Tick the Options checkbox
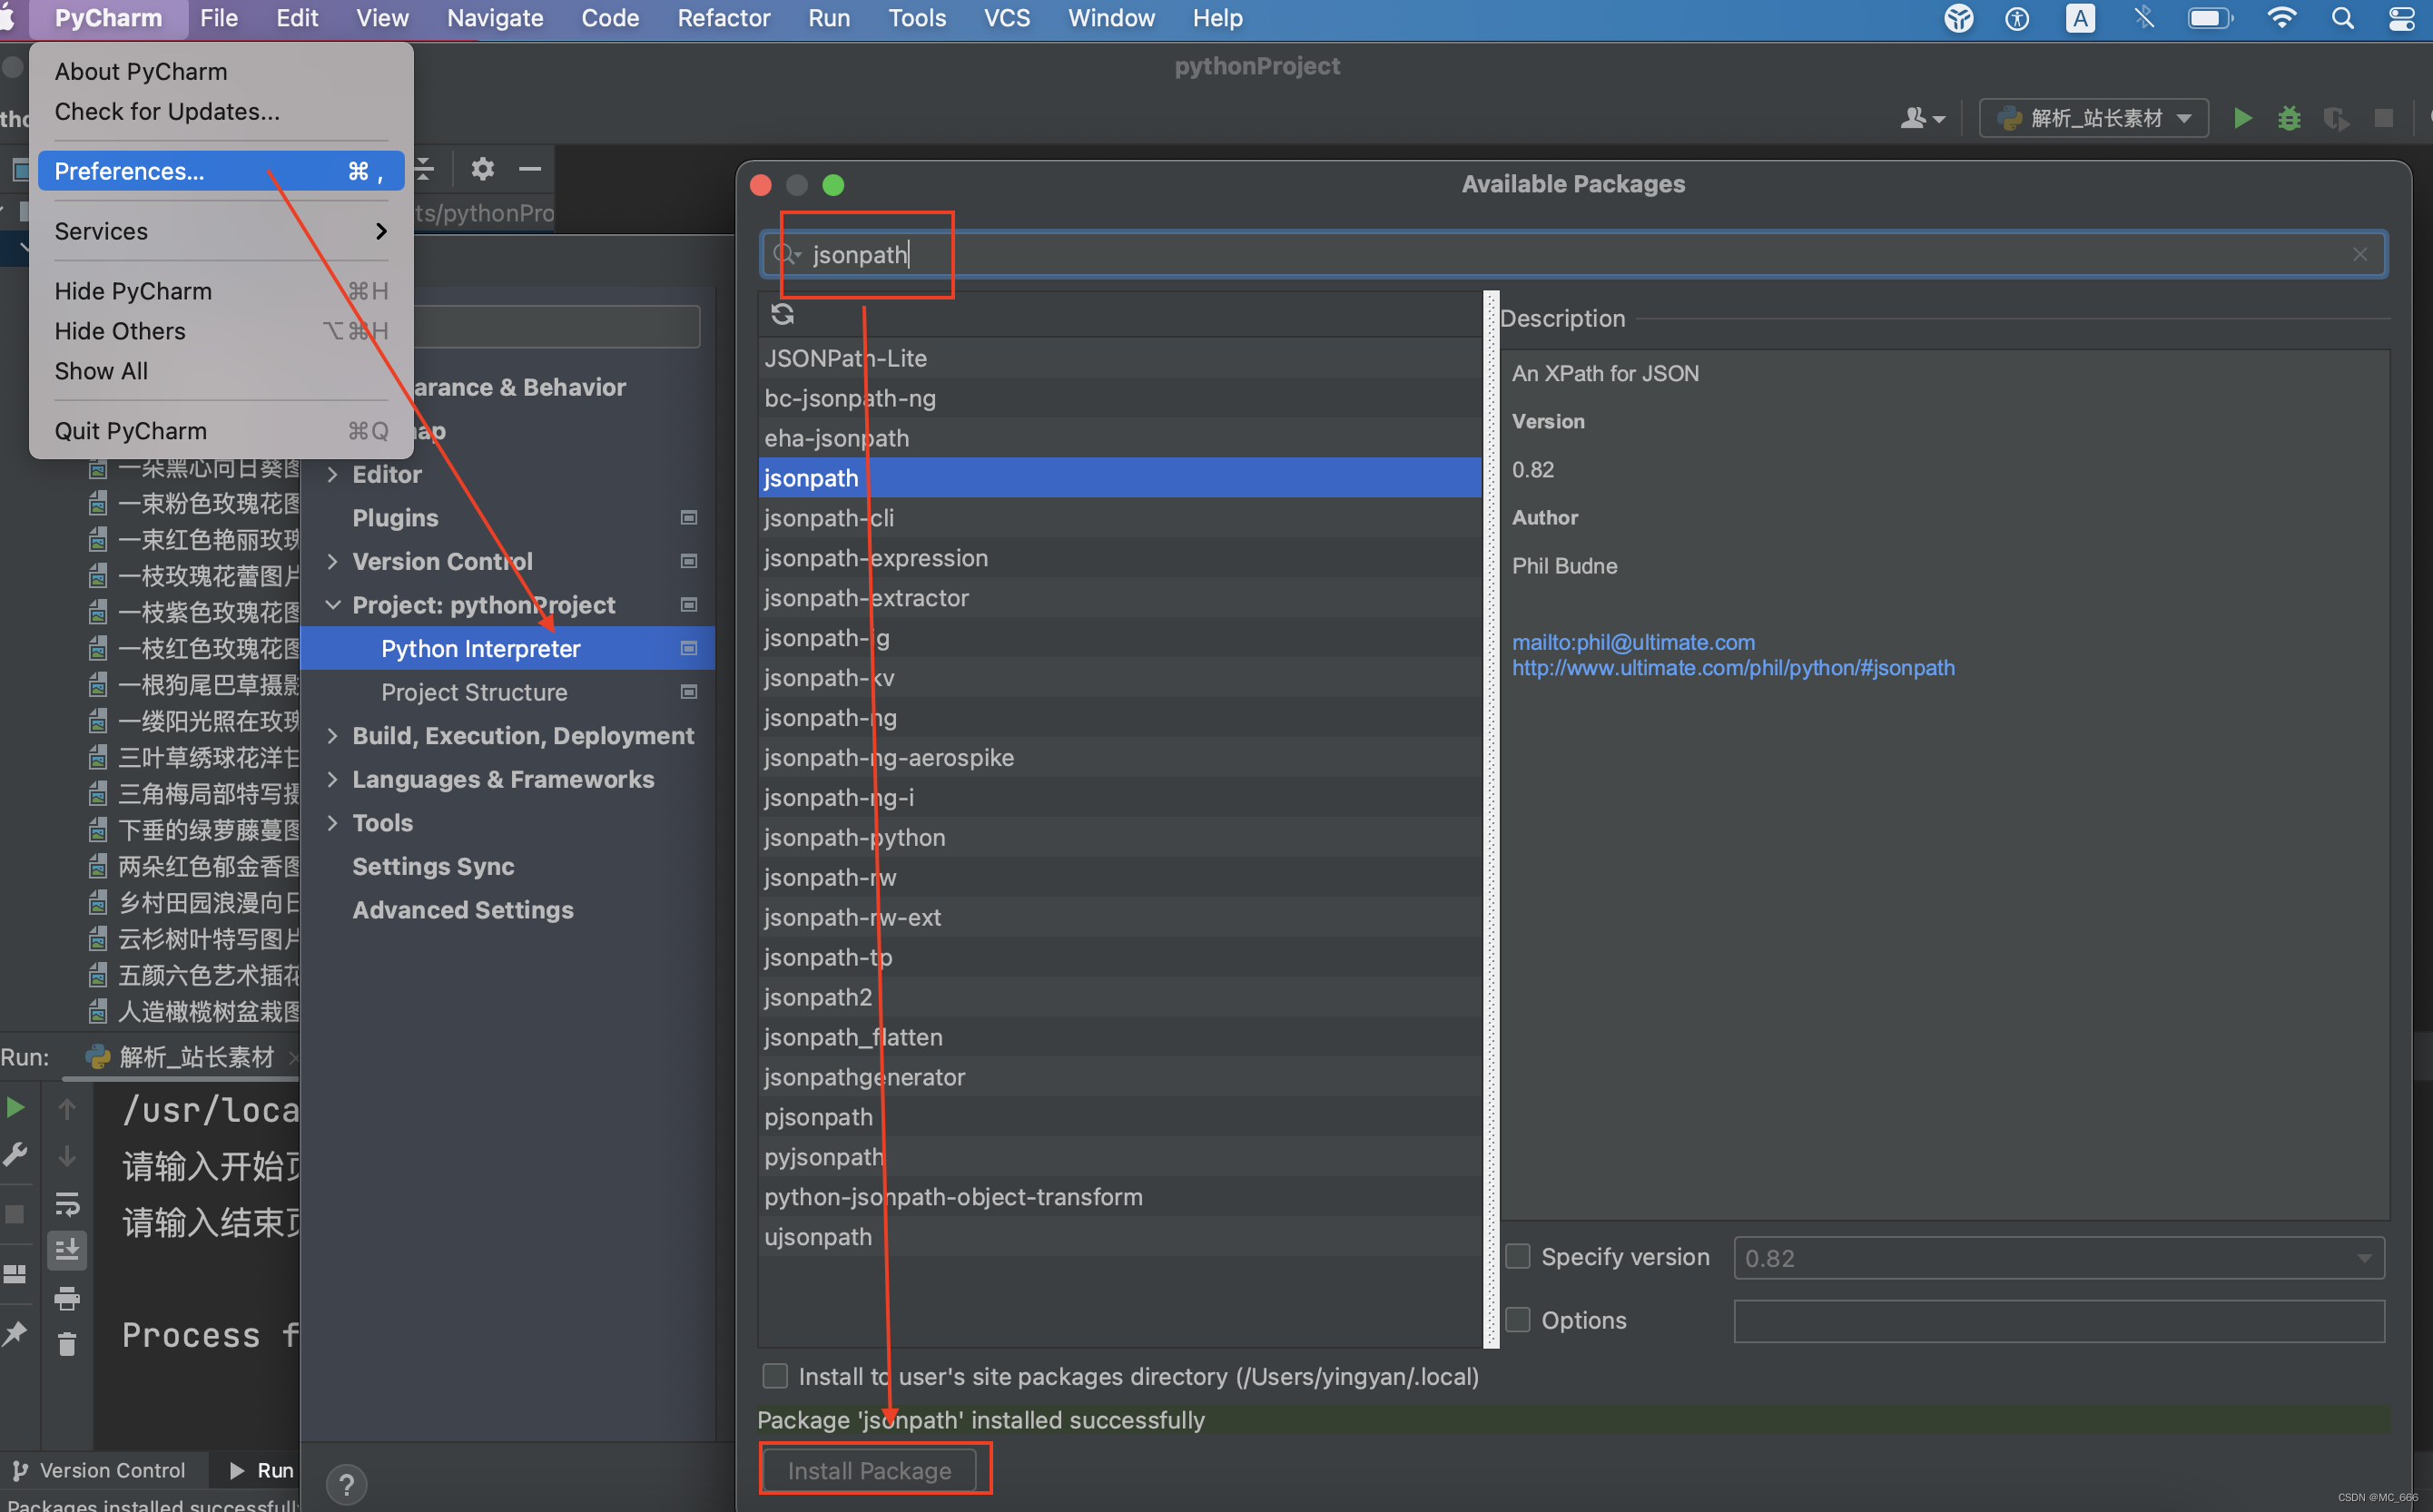Viewport: 2433px width, 1512px height. coord(1518,1319)
